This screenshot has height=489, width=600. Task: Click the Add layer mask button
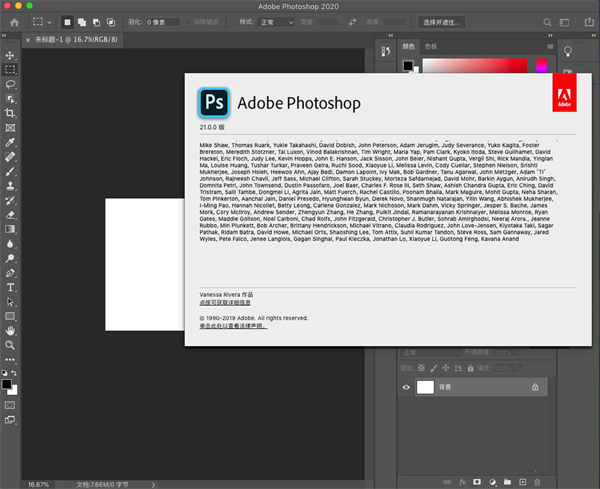477,482
